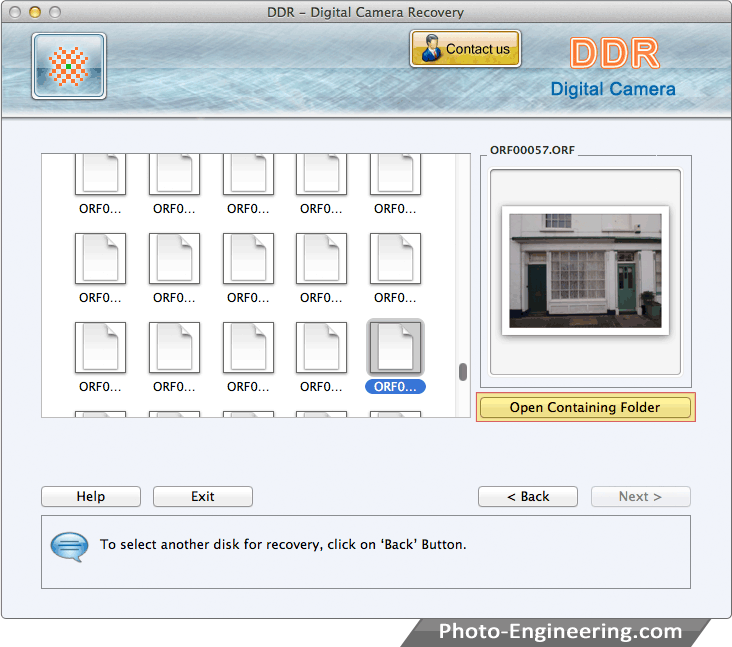This screenshot has height=647, width=732.
Task: Click the speech bubble hint icon
Action: click(70, 546)
